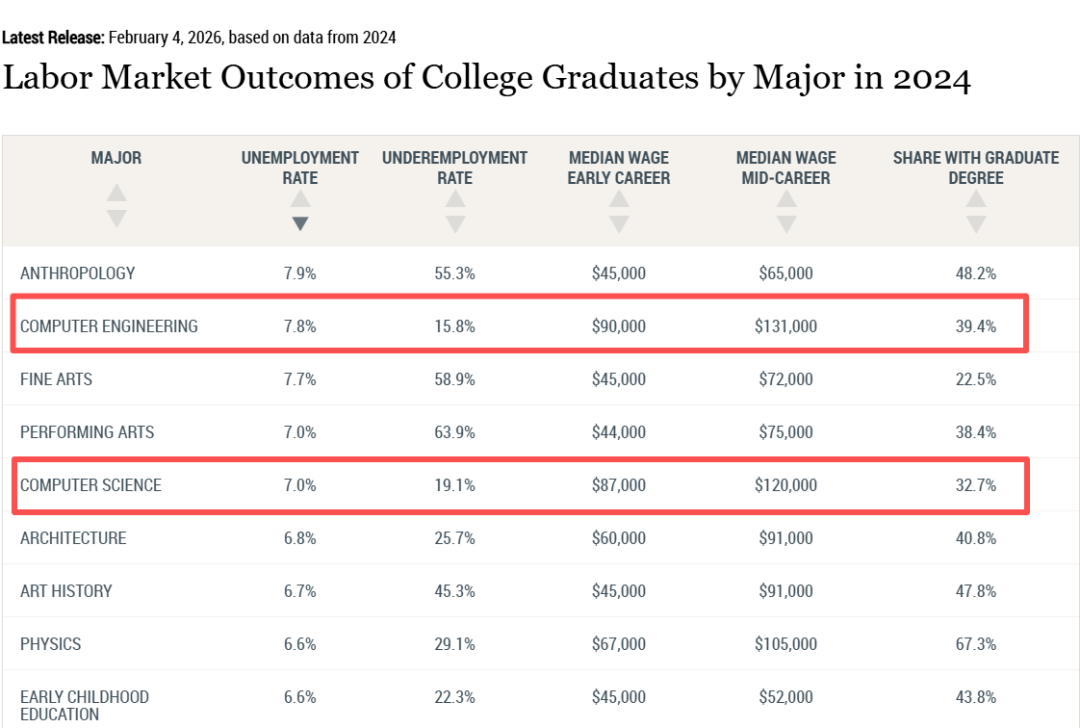Sort Major column ascending with up arrow
The image size is (1080, 728).
click(x=117, y=192)
